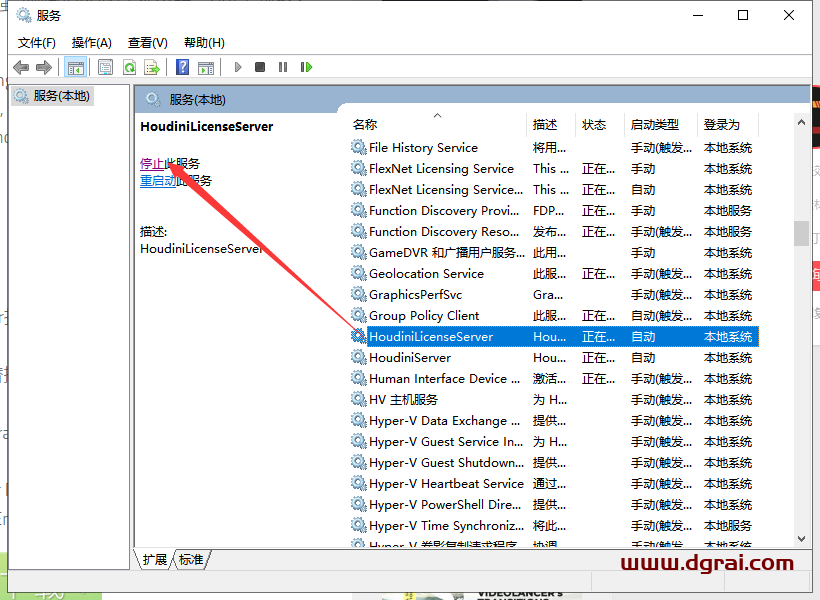820x600 pixels.
Task: Select GameDVR 和广播用户服务 row
Action: (554, 253)
